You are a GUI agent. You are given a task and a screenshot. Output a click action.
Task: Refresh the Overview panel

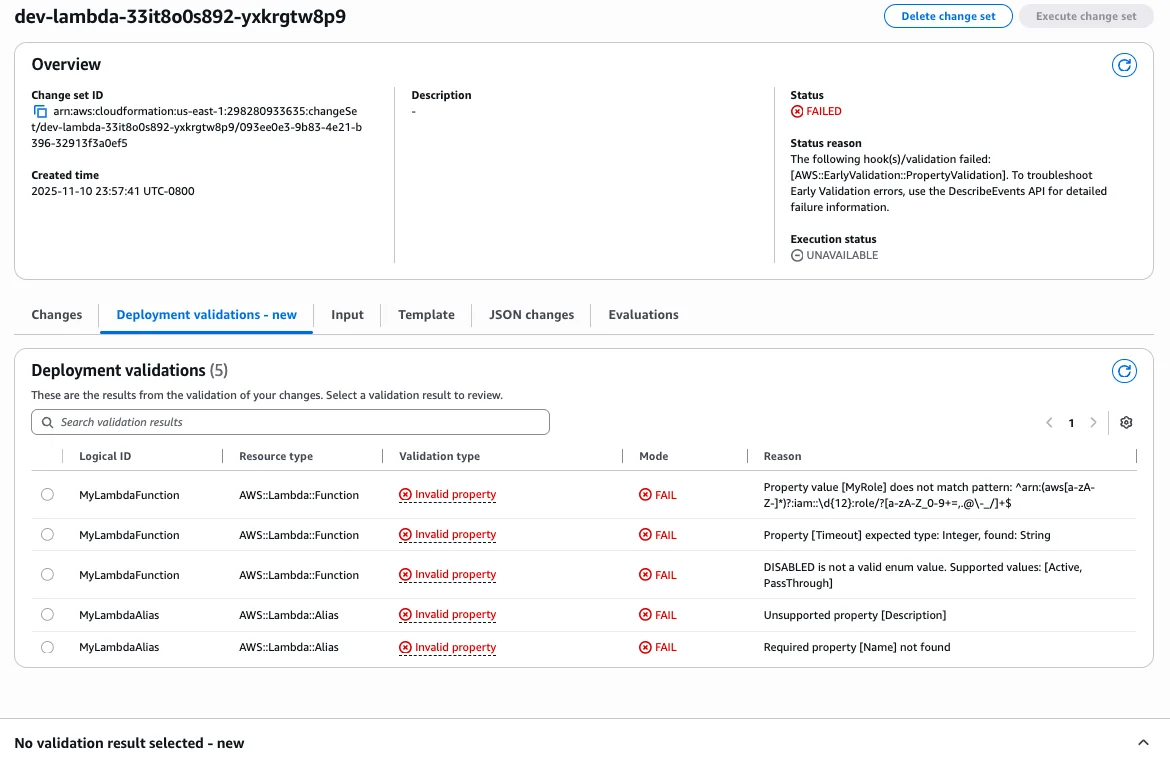point(1124,65)
